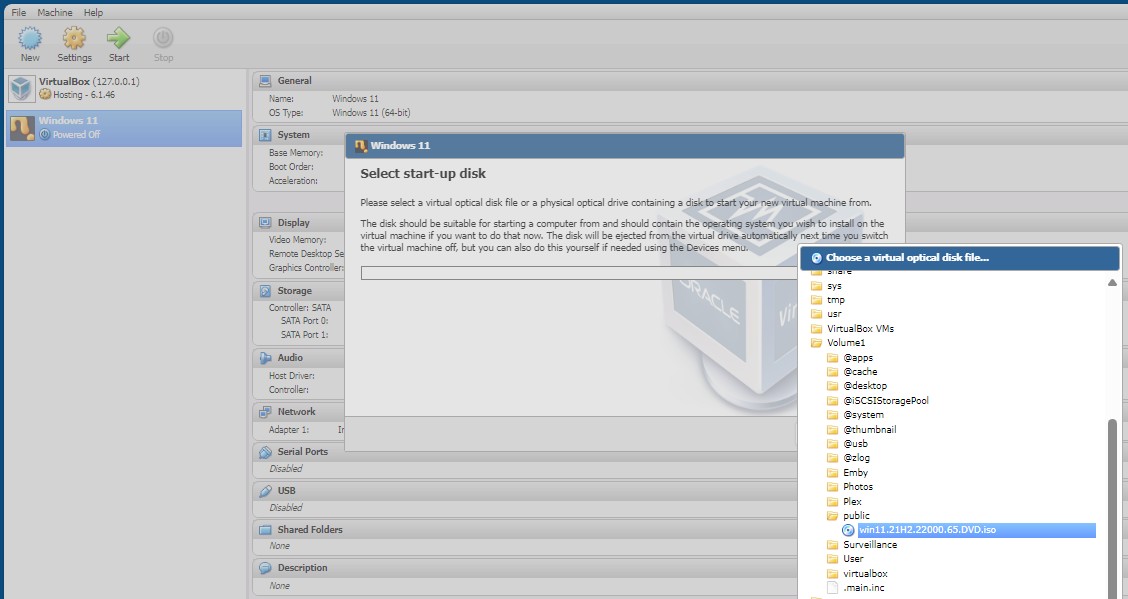Open the Storage section header link
The height and width of the screenshot is (599, 1128).
coord(295,291)
